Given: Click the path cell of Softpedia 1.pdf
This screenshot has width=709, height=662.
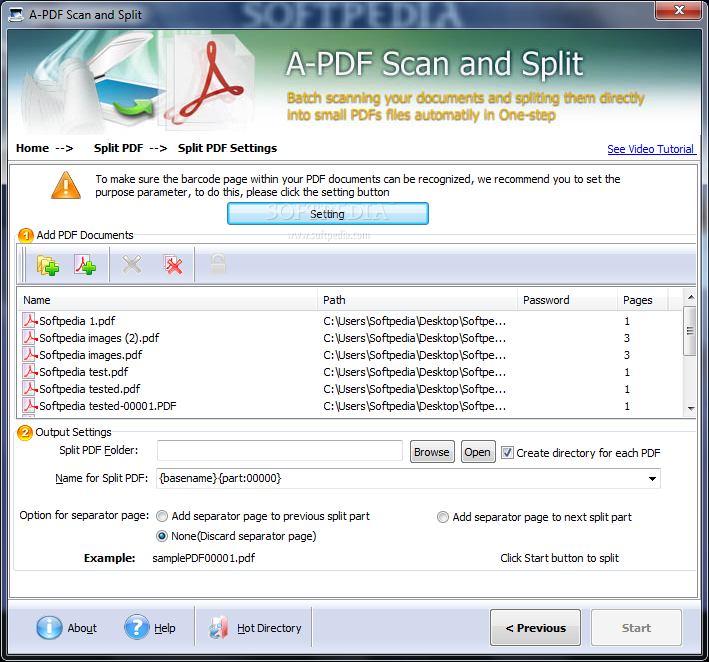Looking at the screenshot, I should [415, 321].
